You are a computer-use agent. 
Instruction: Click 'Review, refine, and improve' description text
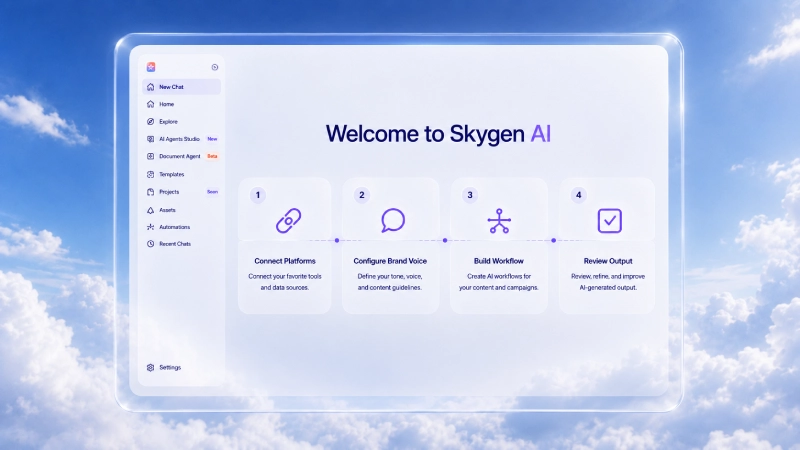pos(608,276)
